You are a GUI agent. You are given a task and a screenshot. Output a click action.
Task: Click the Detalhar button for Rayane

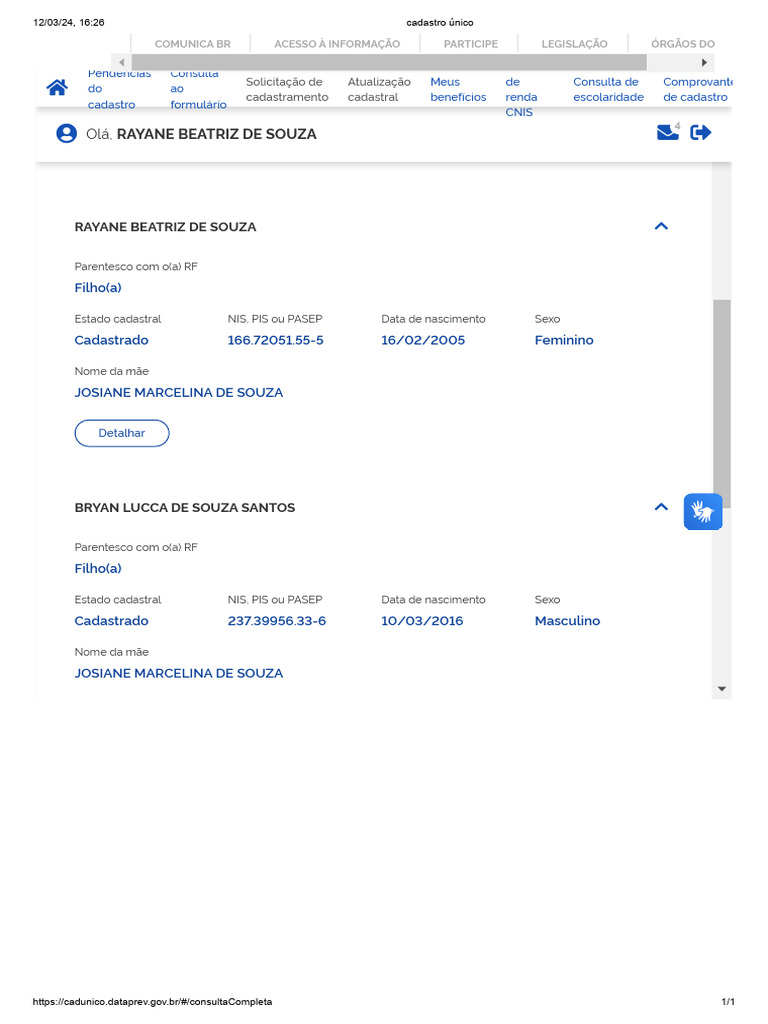(x=121, y=433)
